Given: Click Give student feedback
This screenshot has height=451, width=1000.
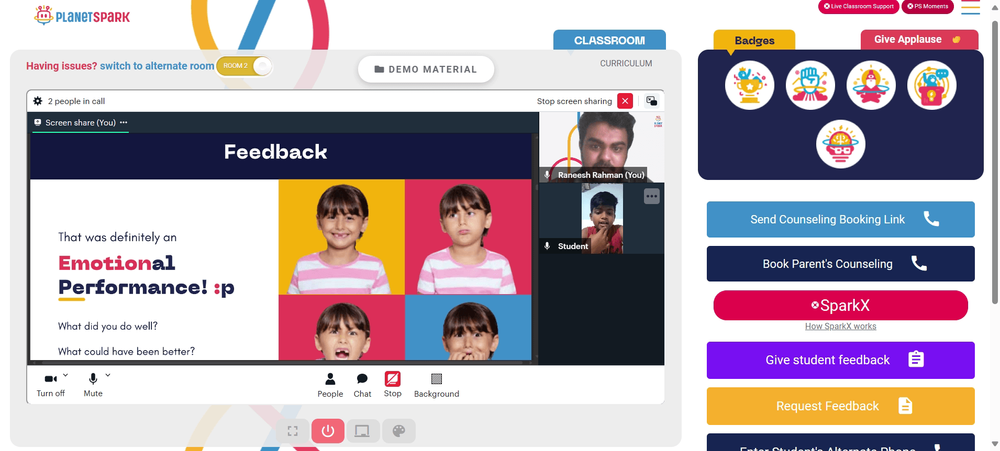Looking at the screenshot, I should click(x=841, y=360).
